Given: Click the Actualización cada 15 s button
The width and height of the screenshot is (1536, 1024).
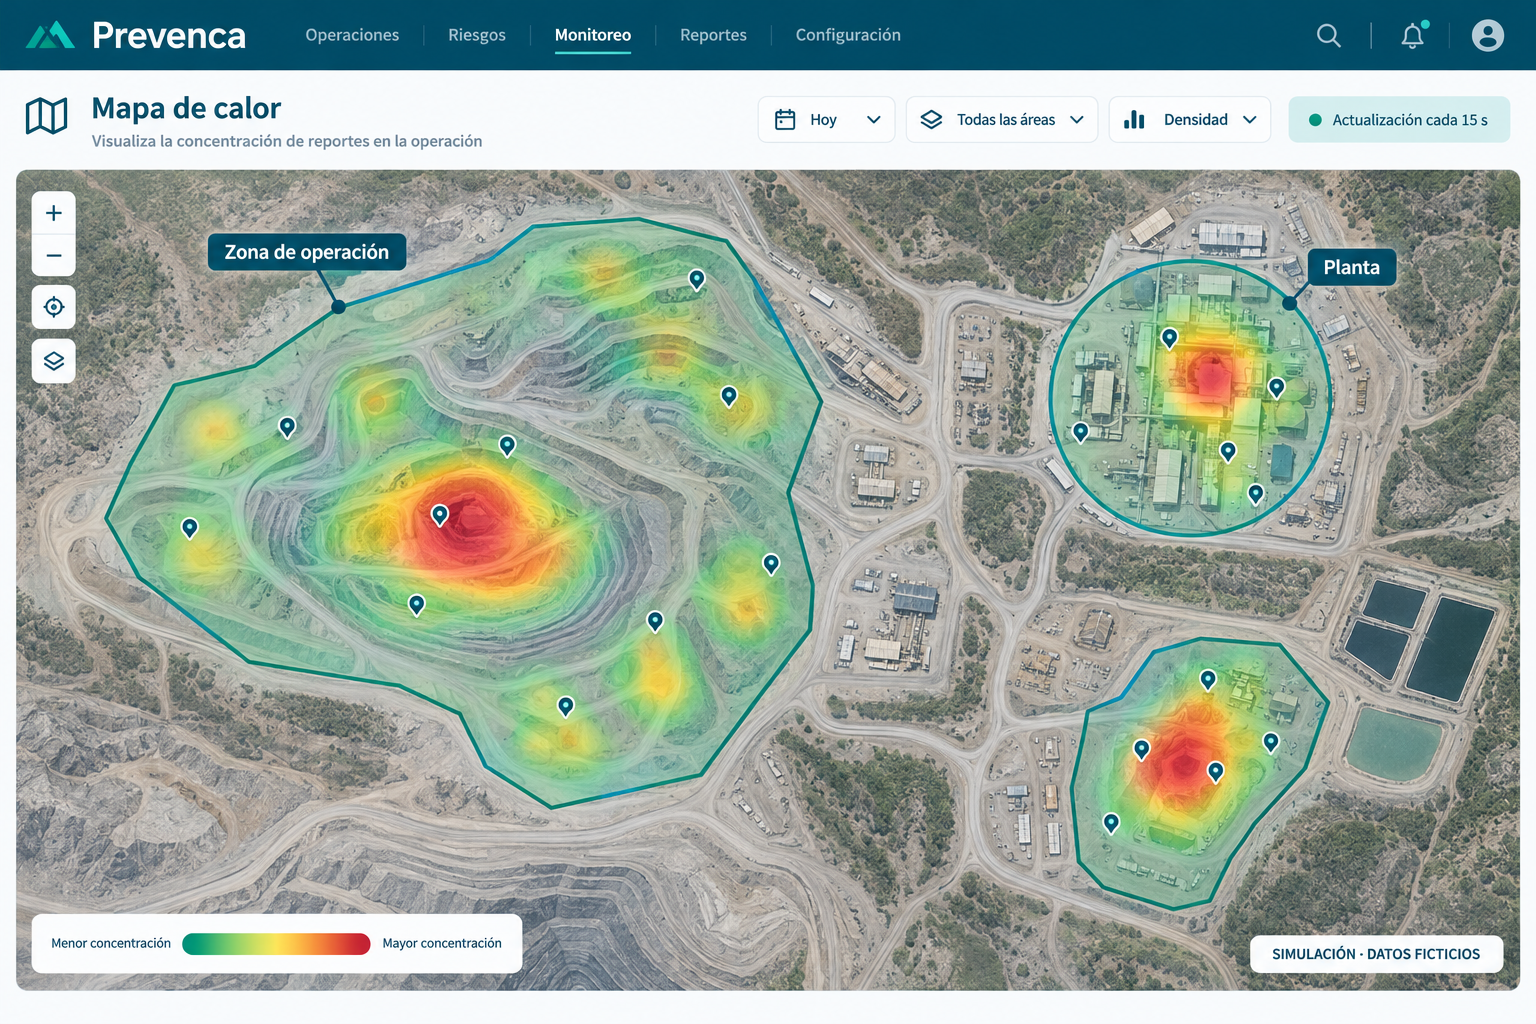Looking at the screenshot, I should 1399,120.
